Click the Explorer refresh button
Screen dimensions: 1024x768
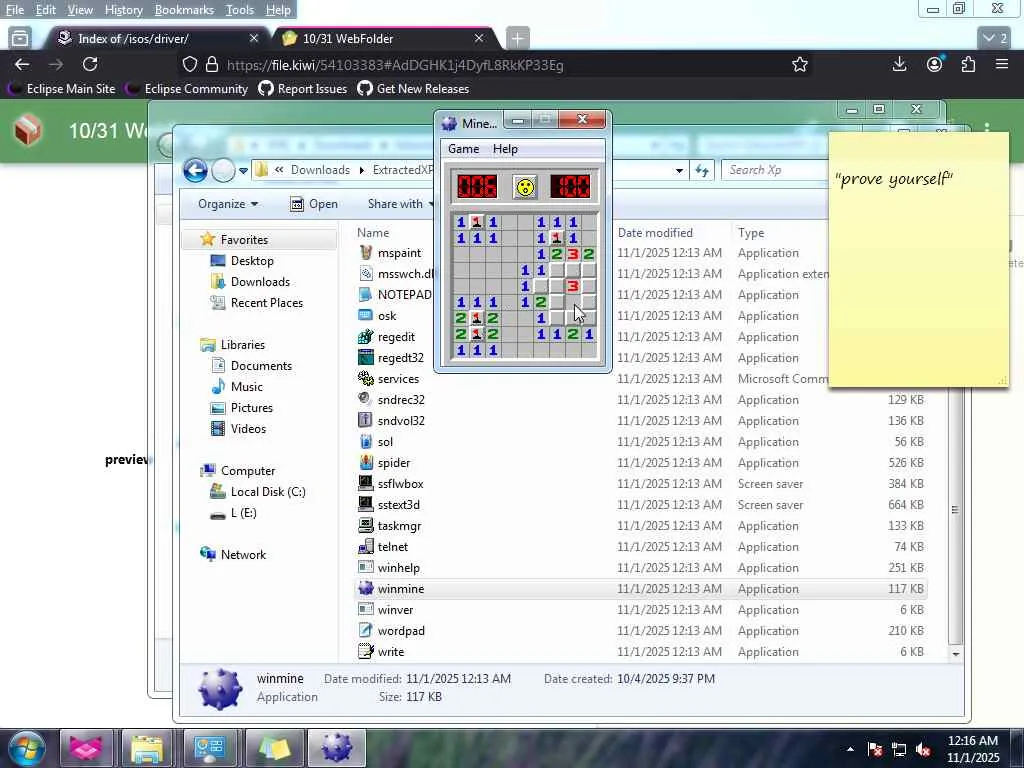tap(702, 170)
